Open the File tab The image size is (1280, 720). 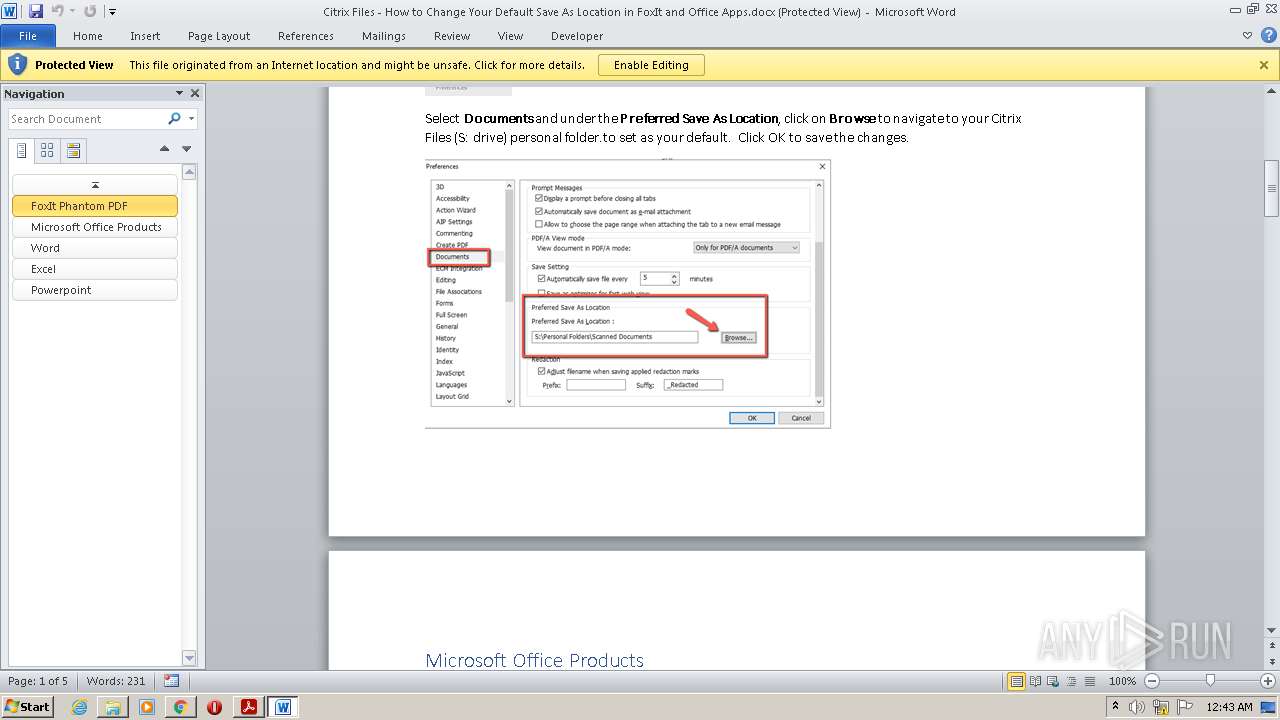click(x=28, y=35)
